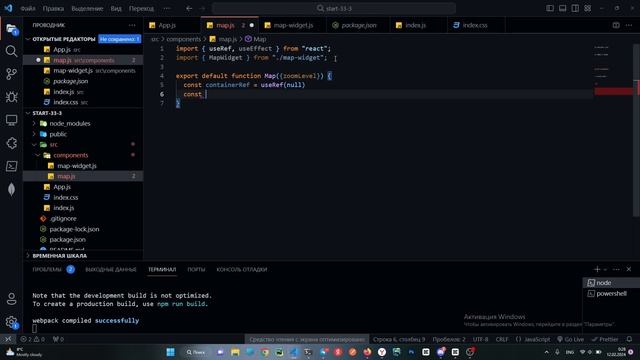Image resolution: width=640 pixels, height=360 pixels.
Task: Open the Accounts menu
Action: [x=11, y=299]
